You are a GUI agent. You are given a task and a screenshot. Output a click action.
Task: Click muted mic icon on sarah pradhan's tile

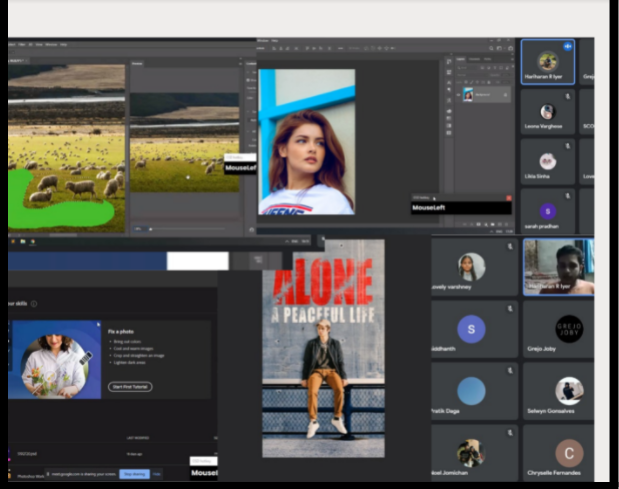(x=567, y=196)
